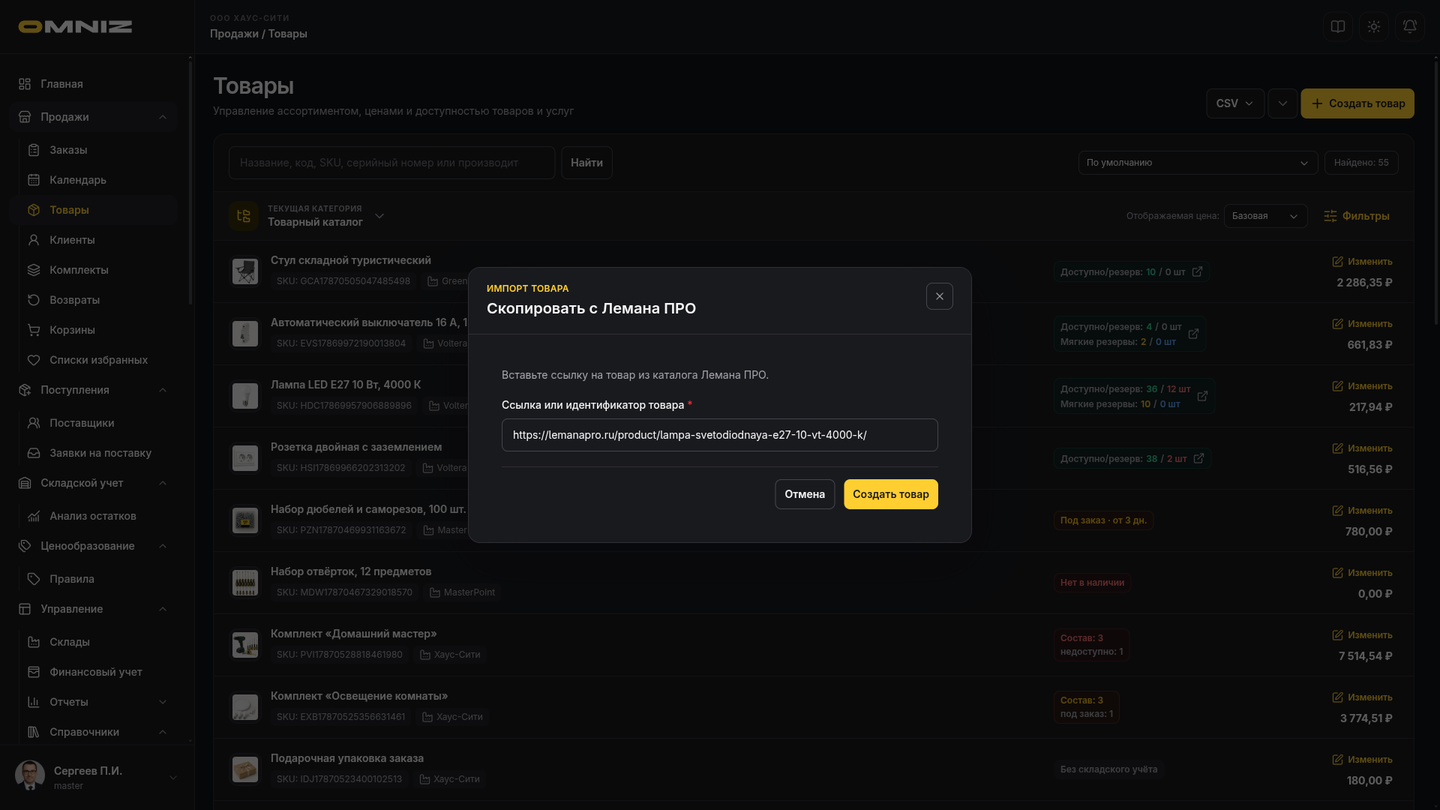Open the notifications bell
The image size is (1440, 810).
pyautogui.click(x=1410, y=27)
